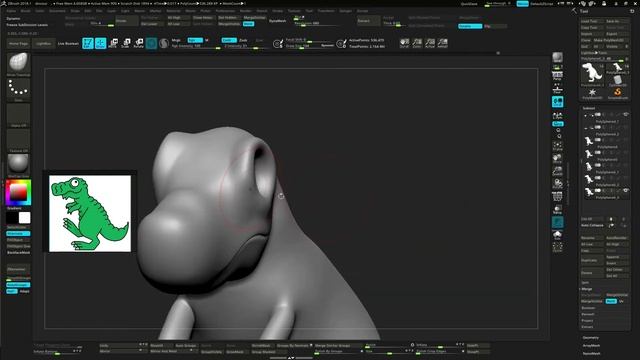Viewport: 640px width, 360px height.
Task: Open the Transform menu
Action: 326,11
